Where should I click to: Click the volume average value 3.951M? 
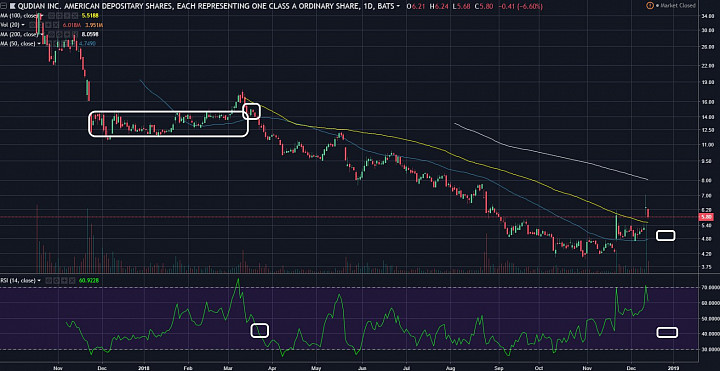coord(94,25)
